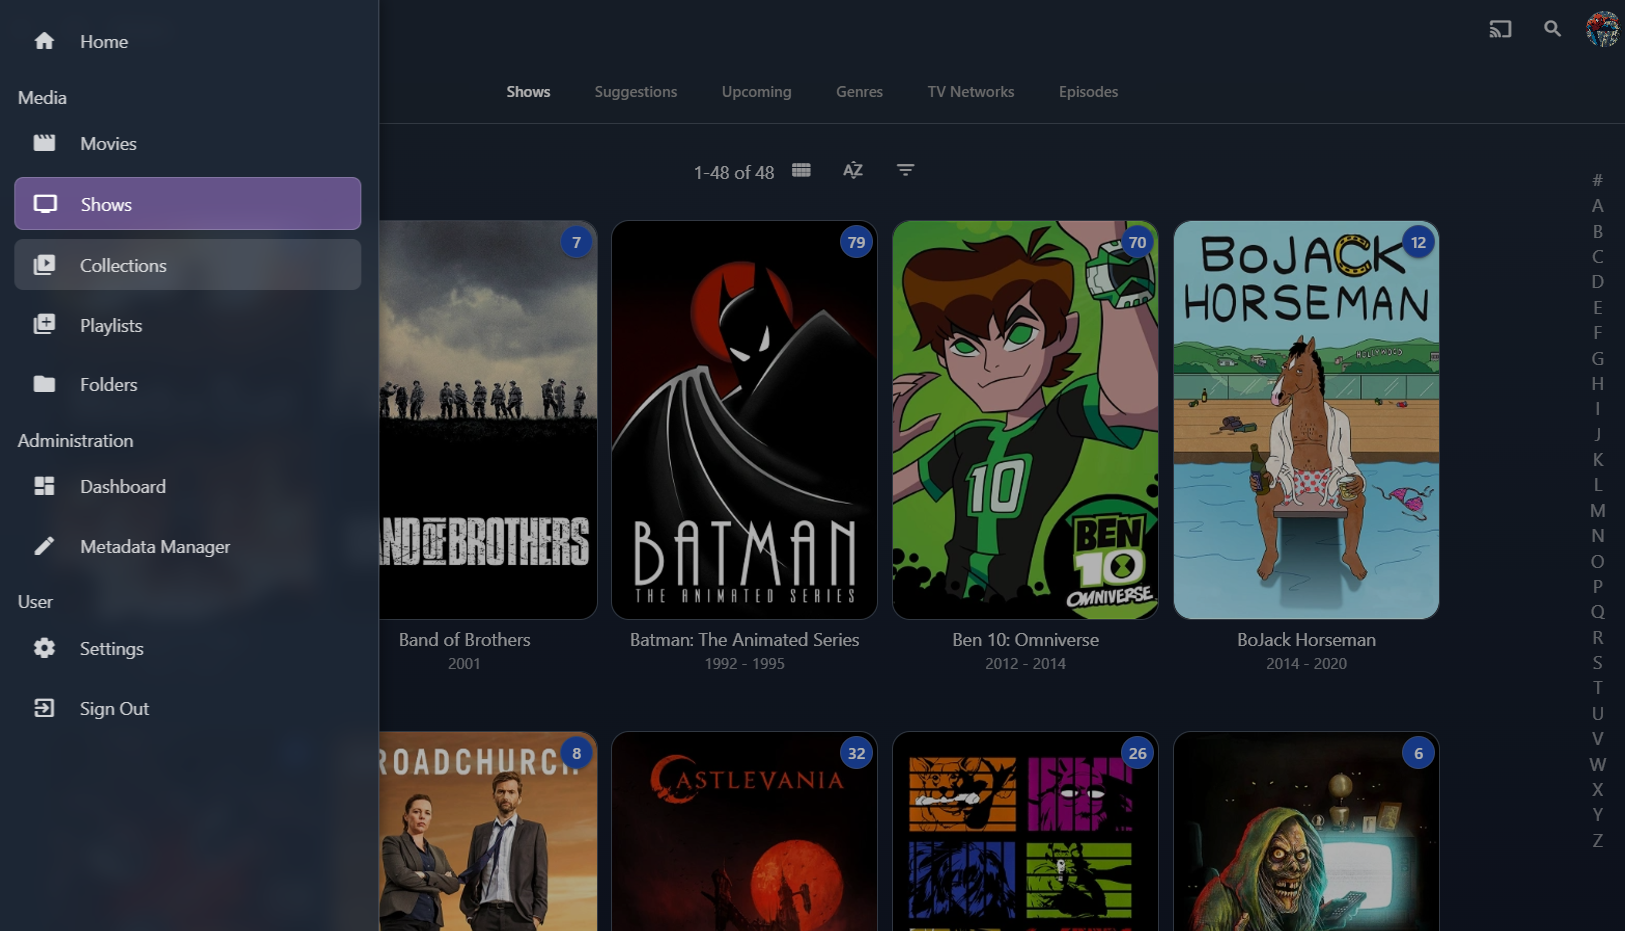
Task: Click the Cast to device icon
Action: click(x=1500, y=29)
